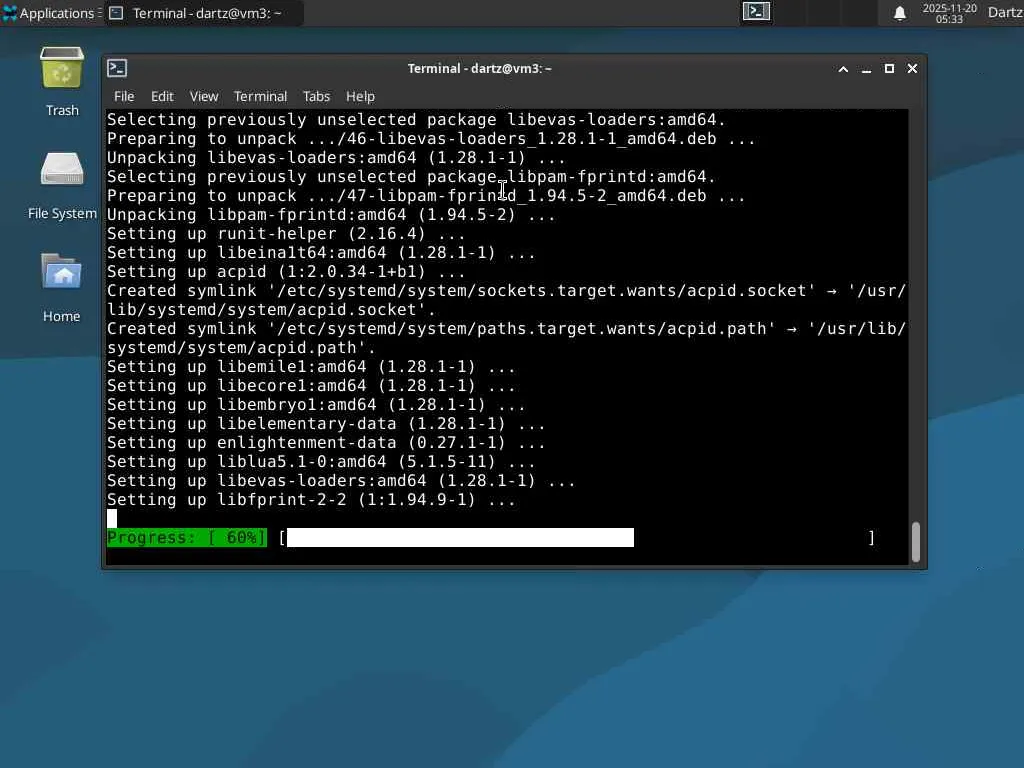Click the white installation progress bar

tap(460, 537)
